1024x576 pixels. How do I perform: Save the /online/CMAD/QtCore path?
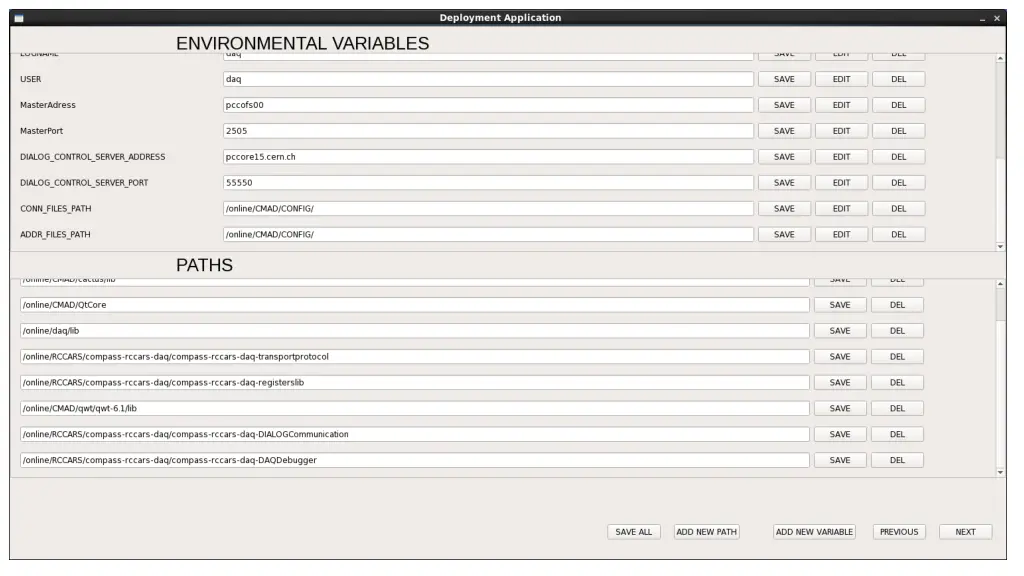click(840, 305)
